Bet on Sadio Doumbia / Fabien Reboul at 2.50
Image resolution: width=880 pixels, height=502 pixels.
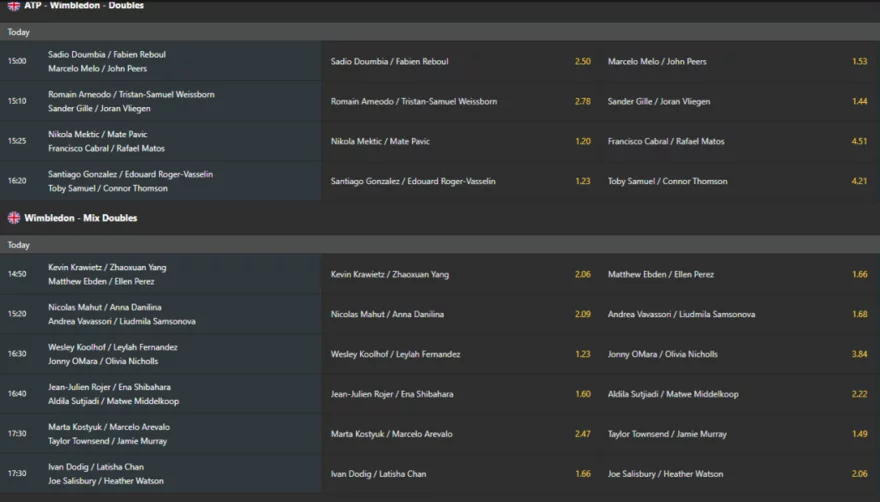(x=460, y=62)
